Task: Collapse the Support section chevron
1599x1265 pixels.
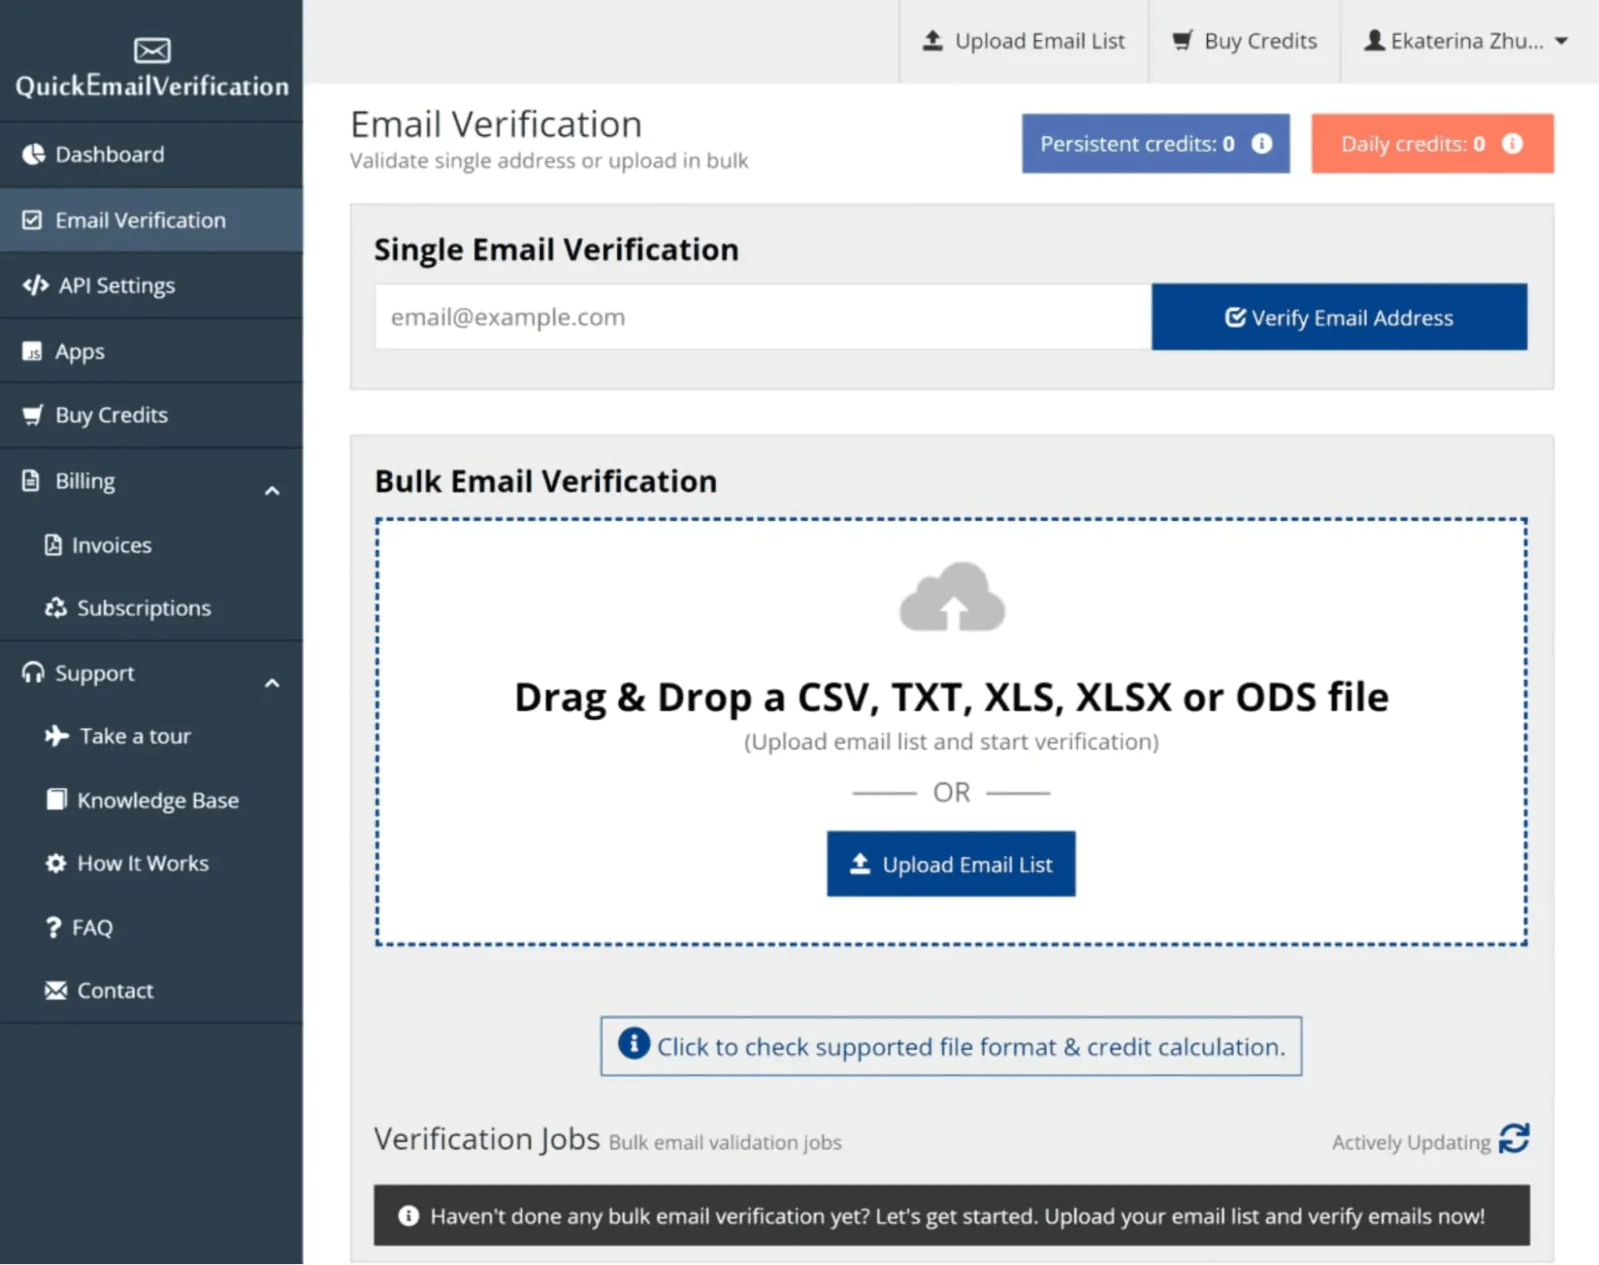Action: (x=272, y=683)
